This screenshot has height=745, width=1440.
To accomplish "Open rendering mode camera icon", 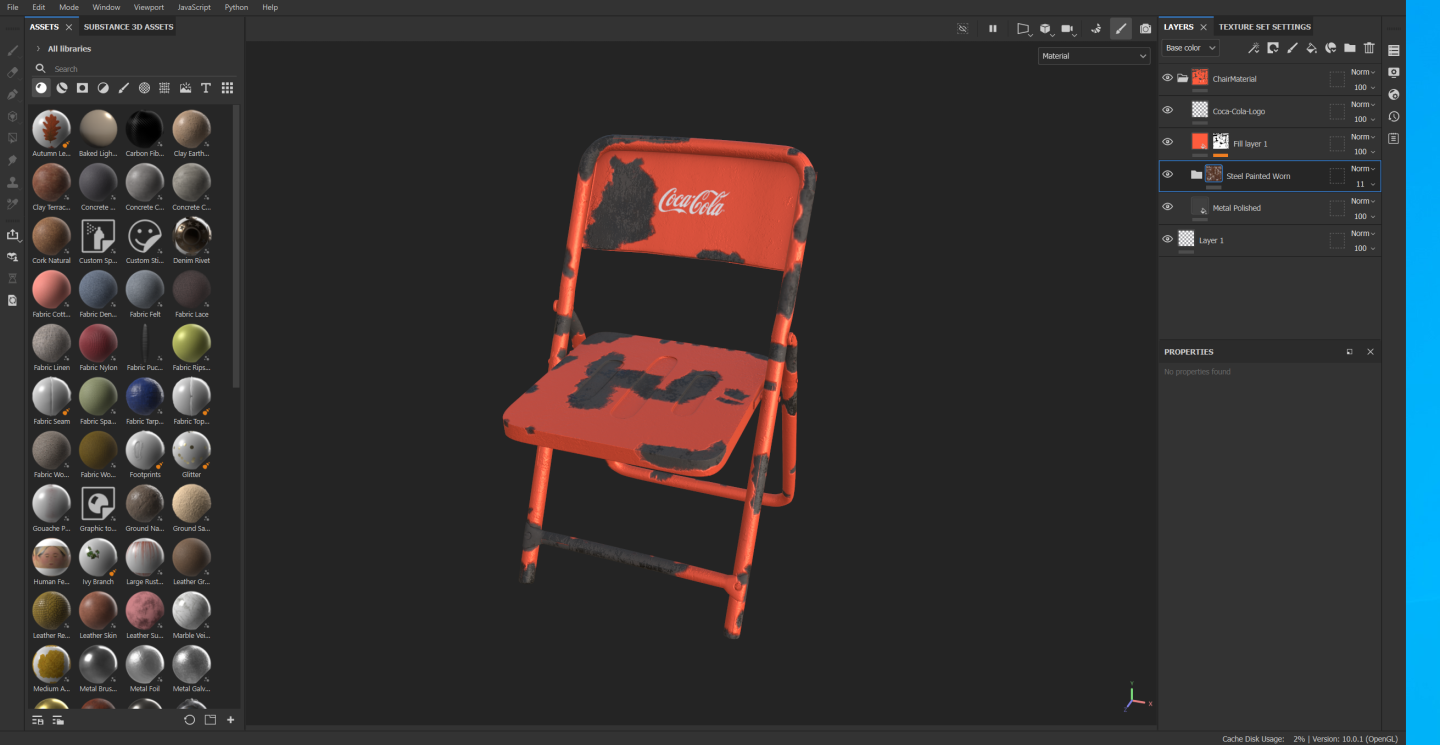I will [x=1145, y=29].
